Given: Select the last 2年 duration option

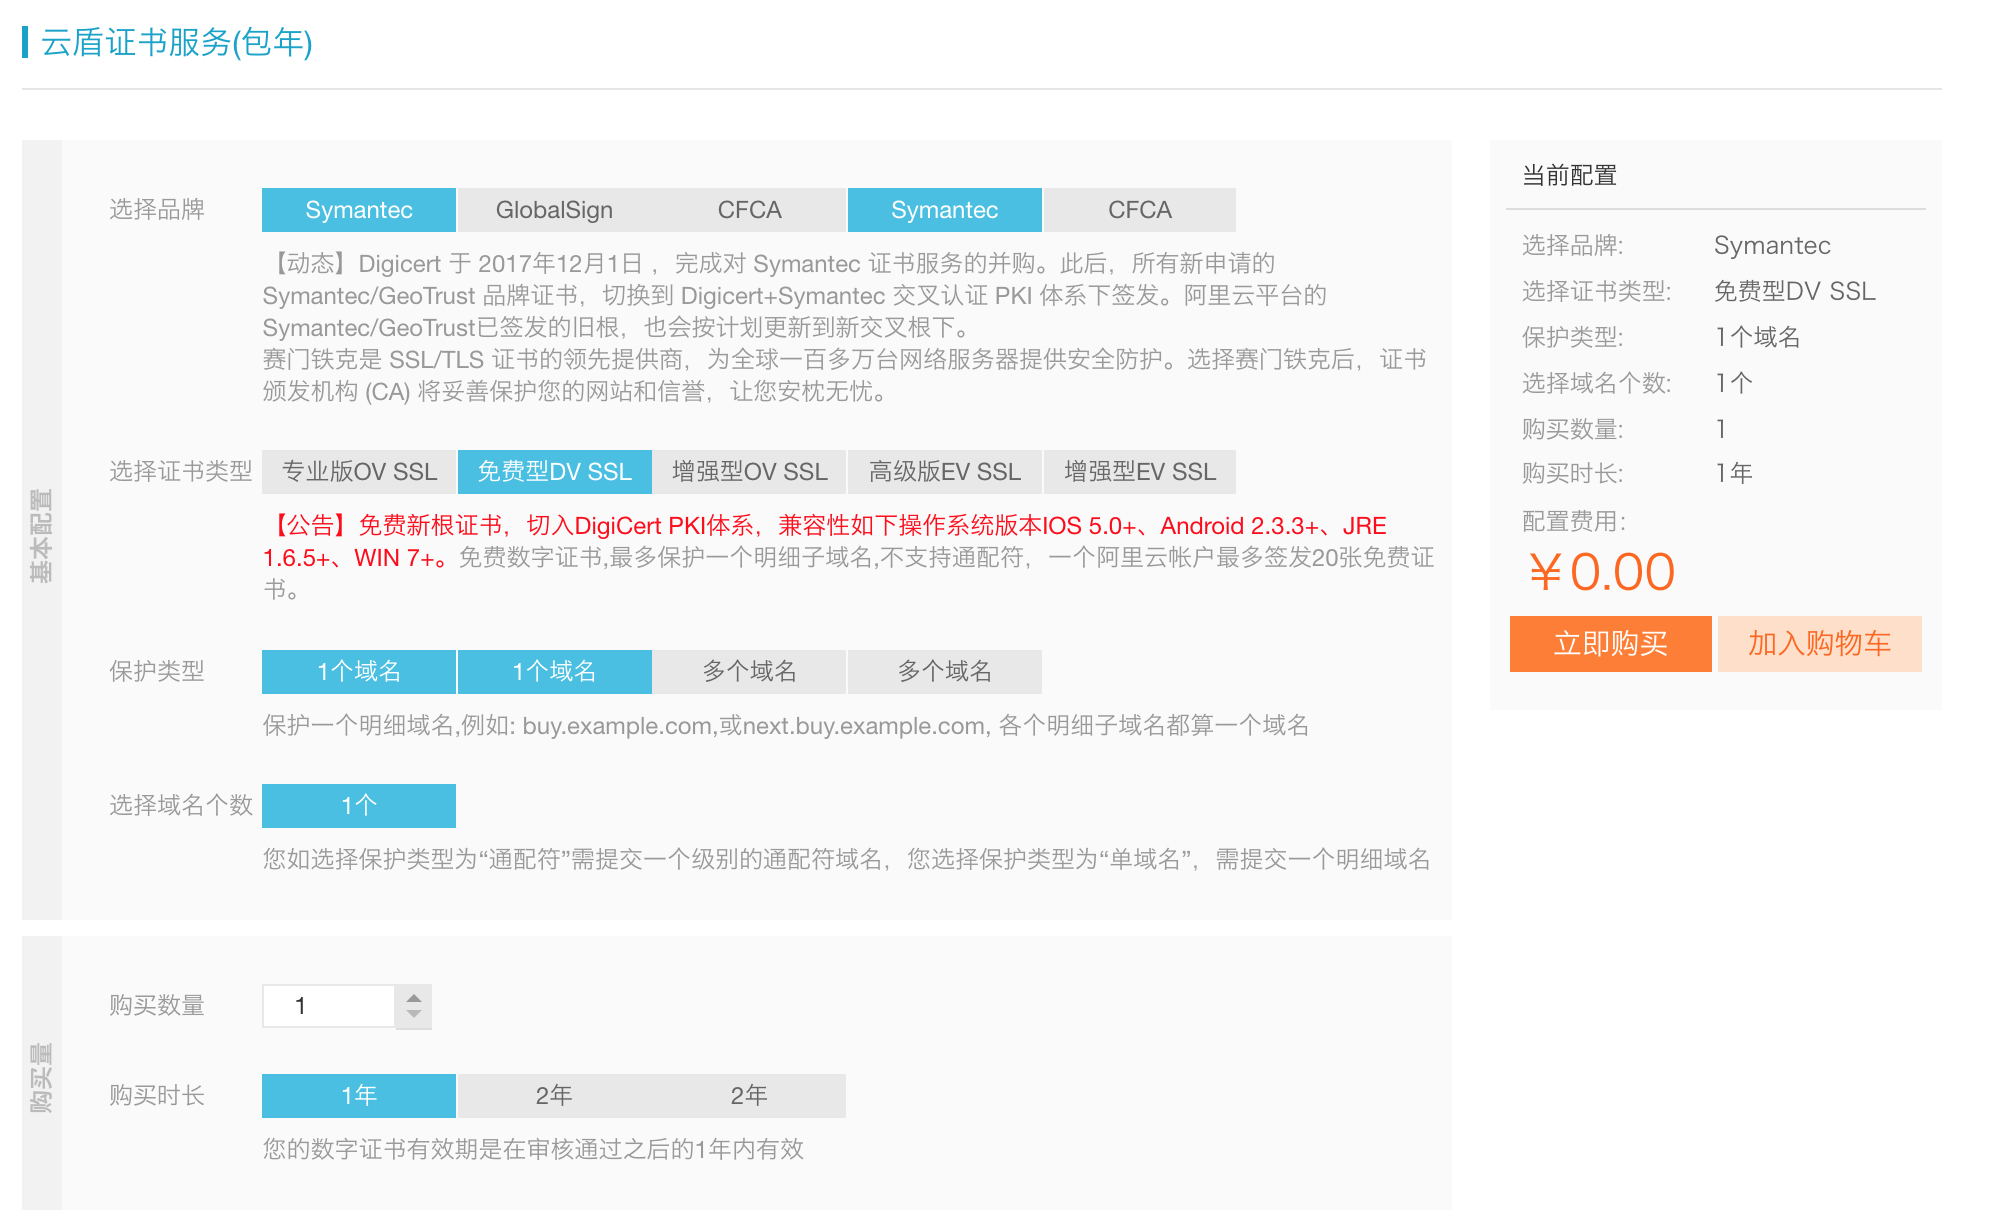Looking at the screenshot, I should point(749,1096).
